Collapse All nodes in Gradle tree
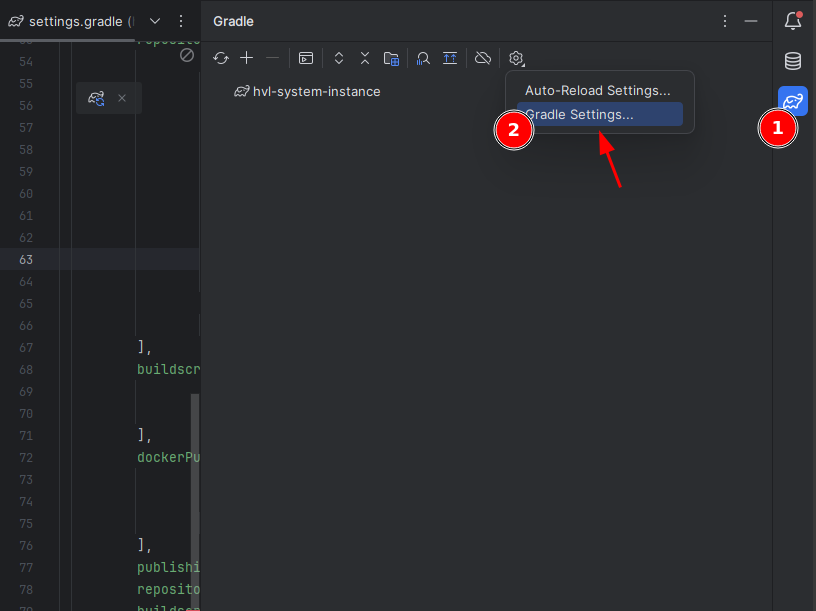 [365, 59]
